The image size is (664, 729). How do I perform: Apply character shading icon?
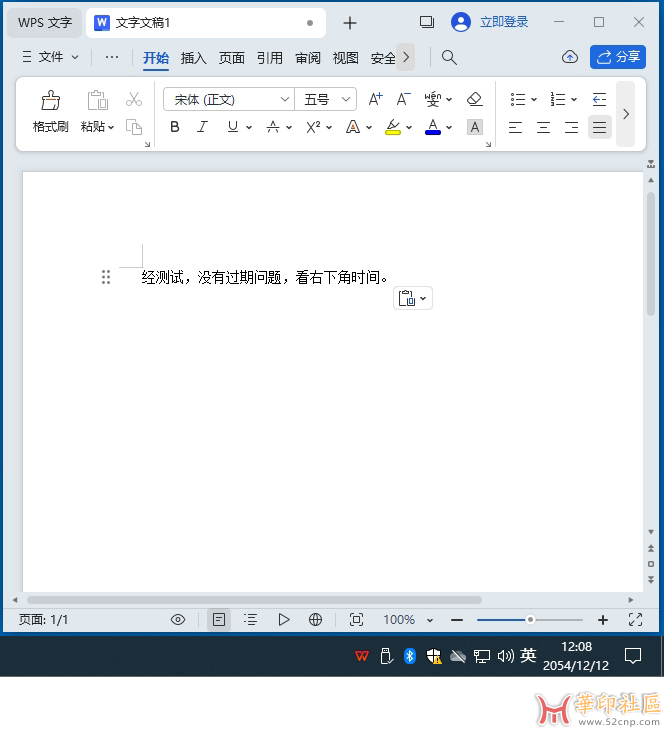[x=475, y=127]
